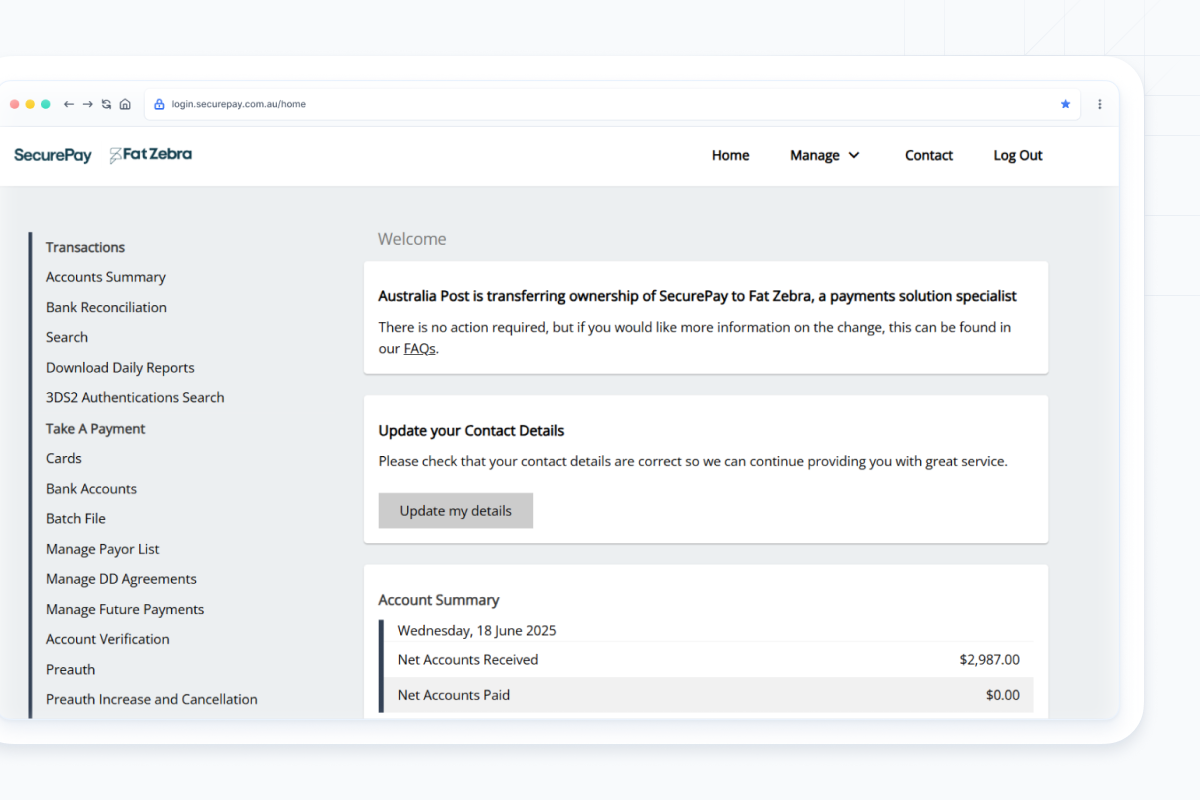Expand the Manage dropdown menu

pos(825,155)
